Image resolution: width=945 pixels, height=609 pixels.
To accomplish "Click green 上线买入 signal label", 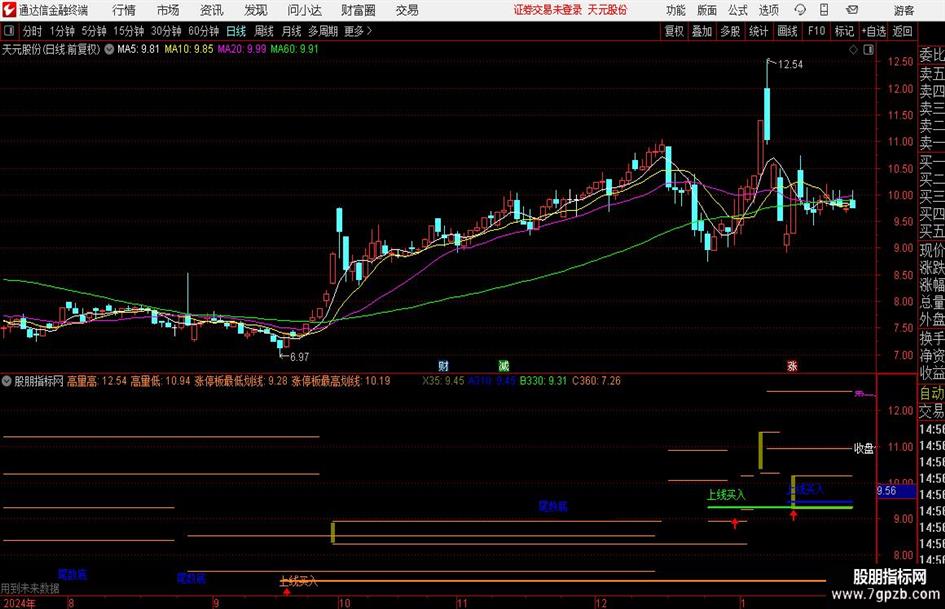I will pyautogui.click(x=726, y=495).
